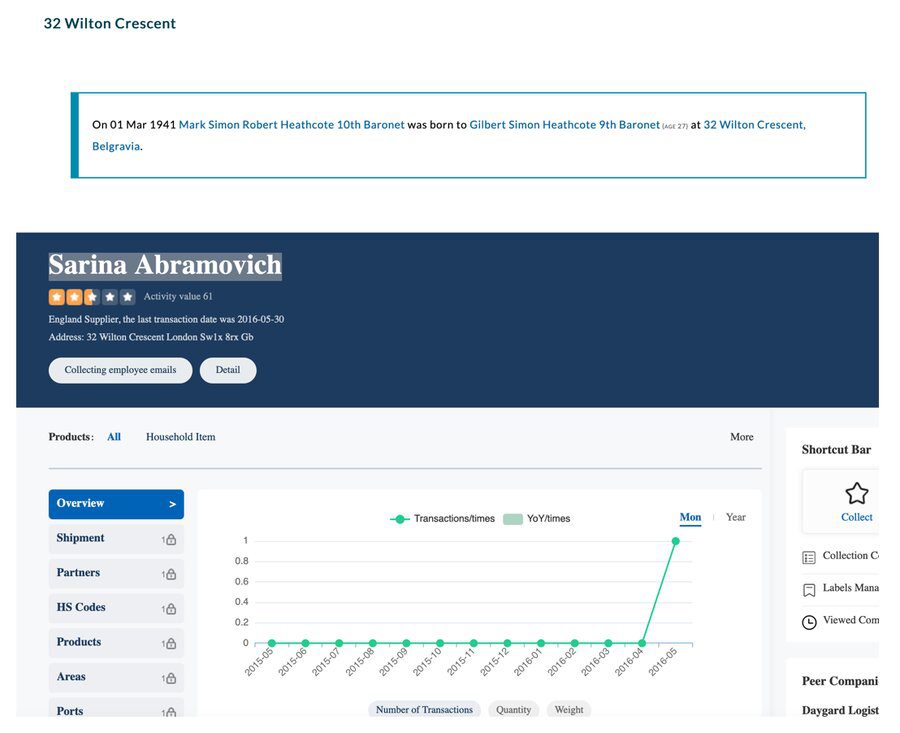Select the Household Item product filter
Image resolution: width=900 pixels, height=733 pixels.
pyautogui.click(x=180, y=437)
